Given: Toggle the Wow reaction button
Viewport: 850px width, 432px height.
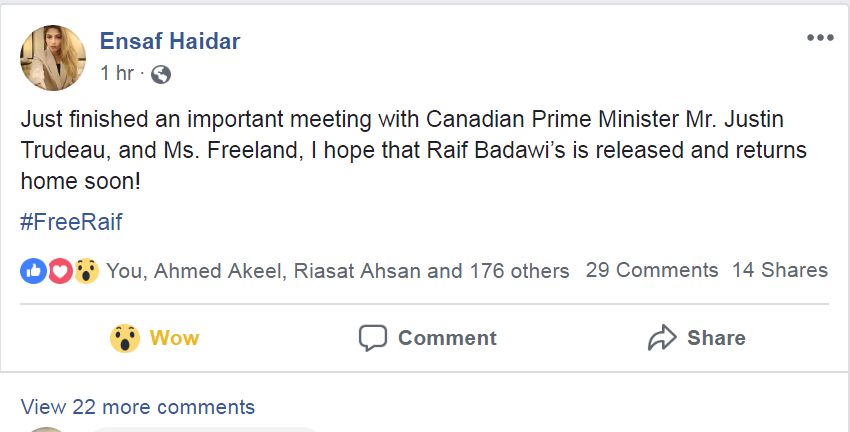Looking at the screenshot, I should coord(155,338).
